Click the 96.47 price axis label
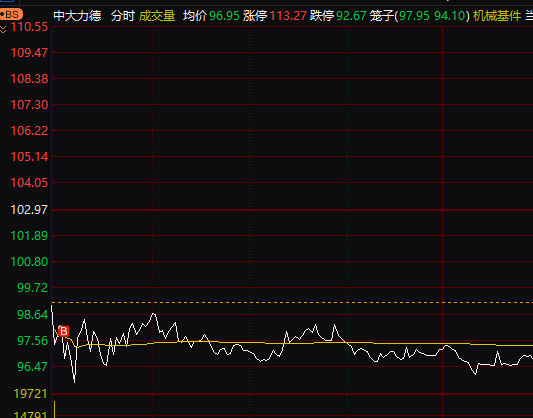 pos(33,367)
